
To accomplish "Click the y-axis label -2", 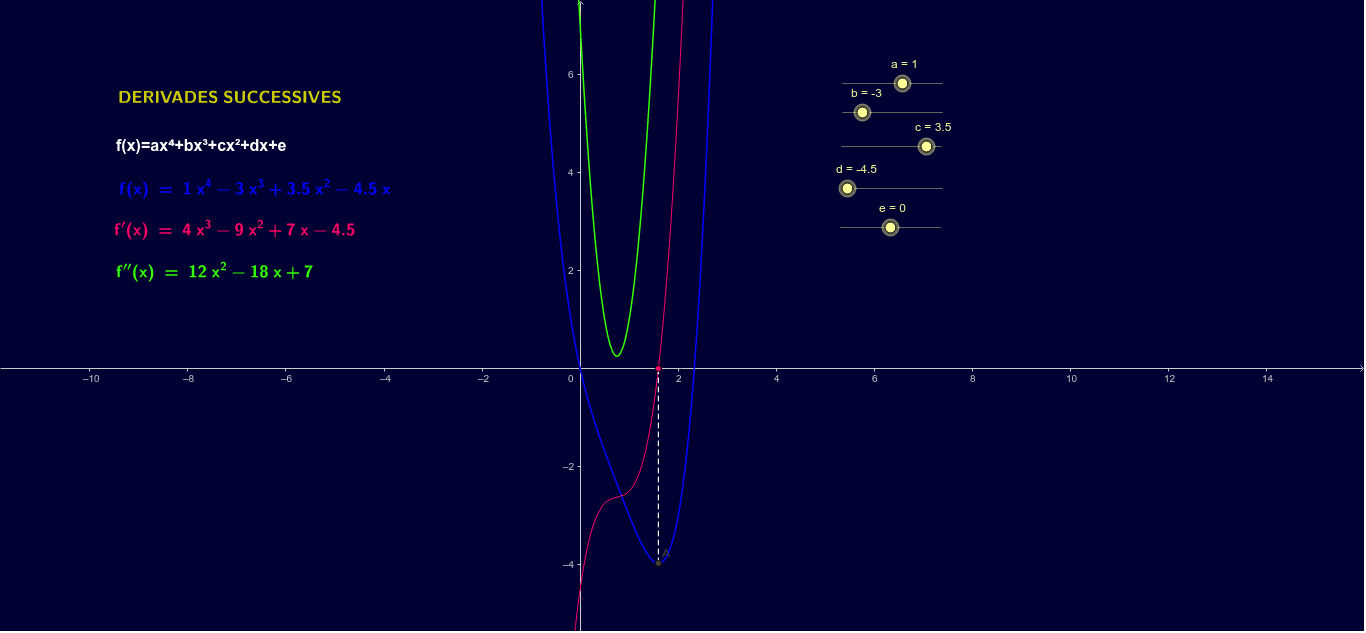I will click(x=567, y=466).
